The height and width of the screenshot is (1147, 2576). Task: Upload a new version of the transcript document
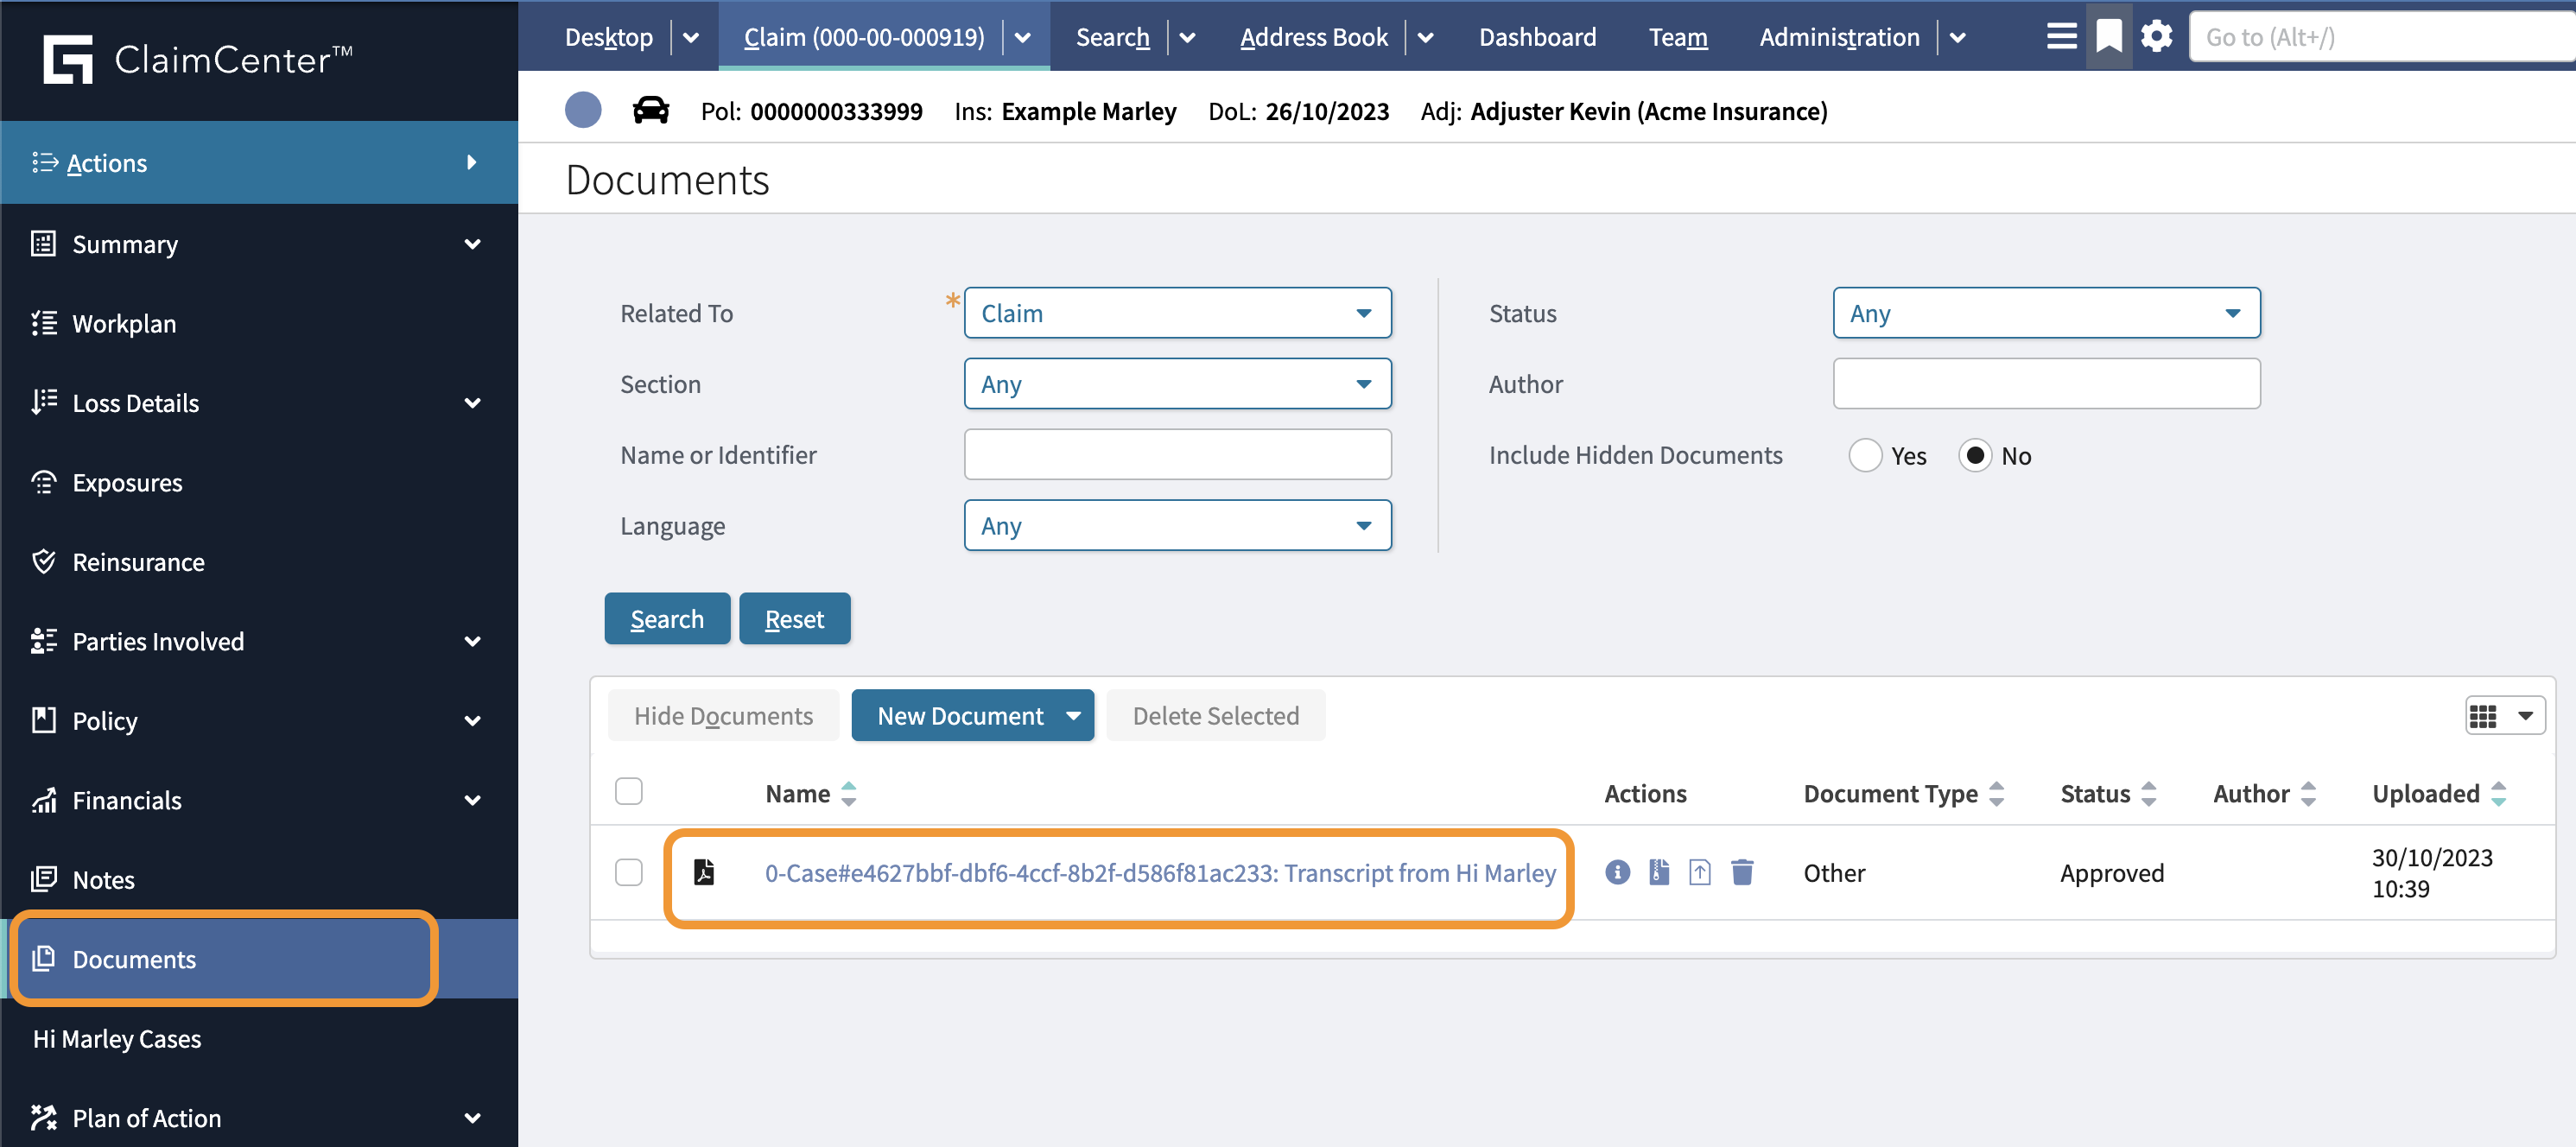tap(1700, 872)
